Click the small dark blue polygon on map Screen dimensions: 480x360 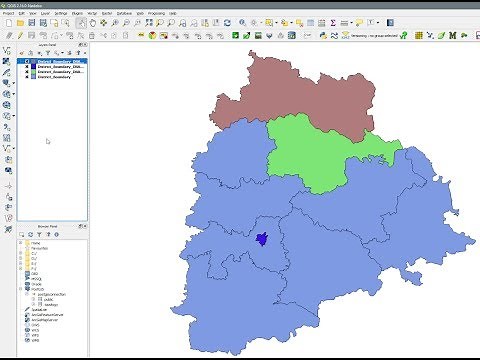(x=262, y=239)
